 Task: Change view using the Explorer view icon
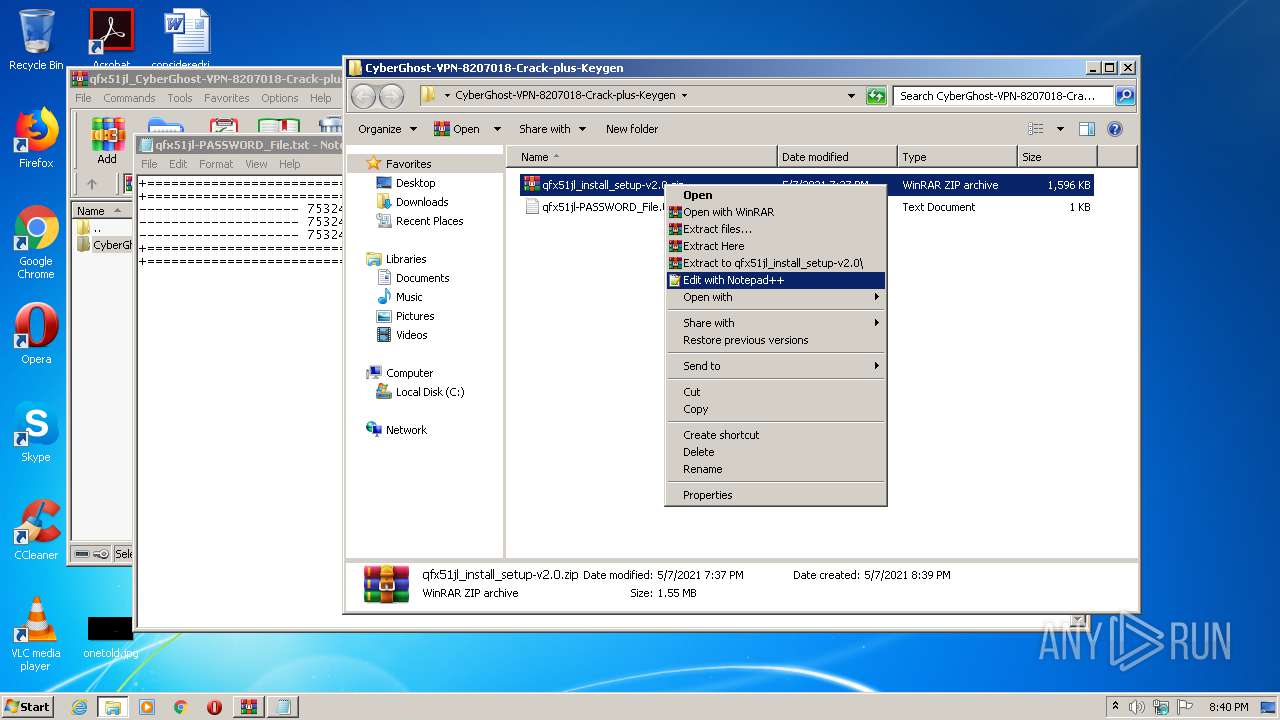click(1036, 129)
